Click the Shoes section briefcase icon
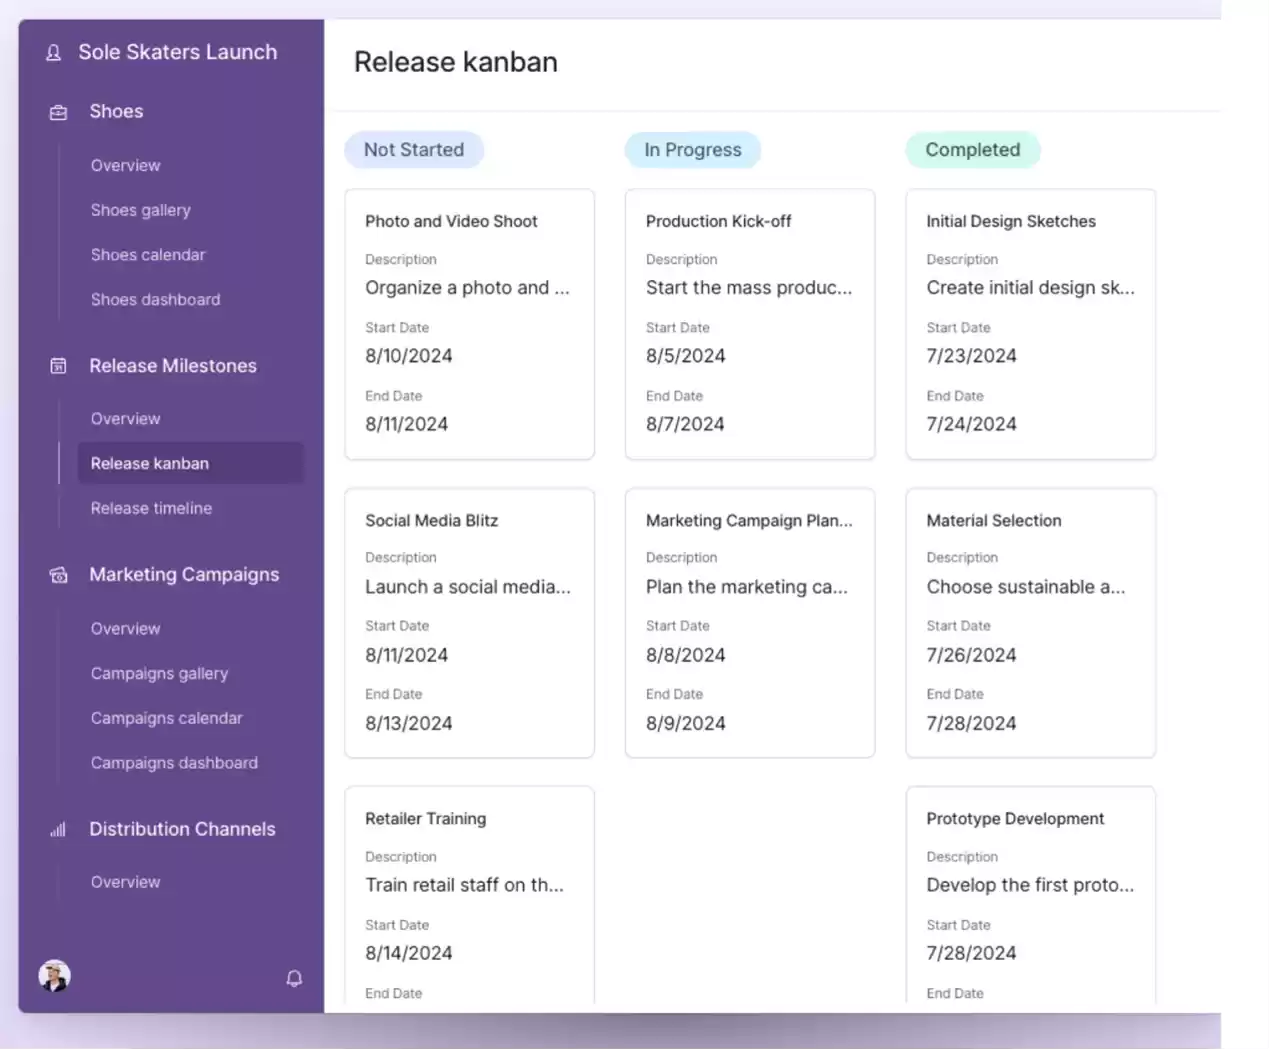Image resolution: width=1274 pixels, height=1054 pixels. click(x=59, y=113)
